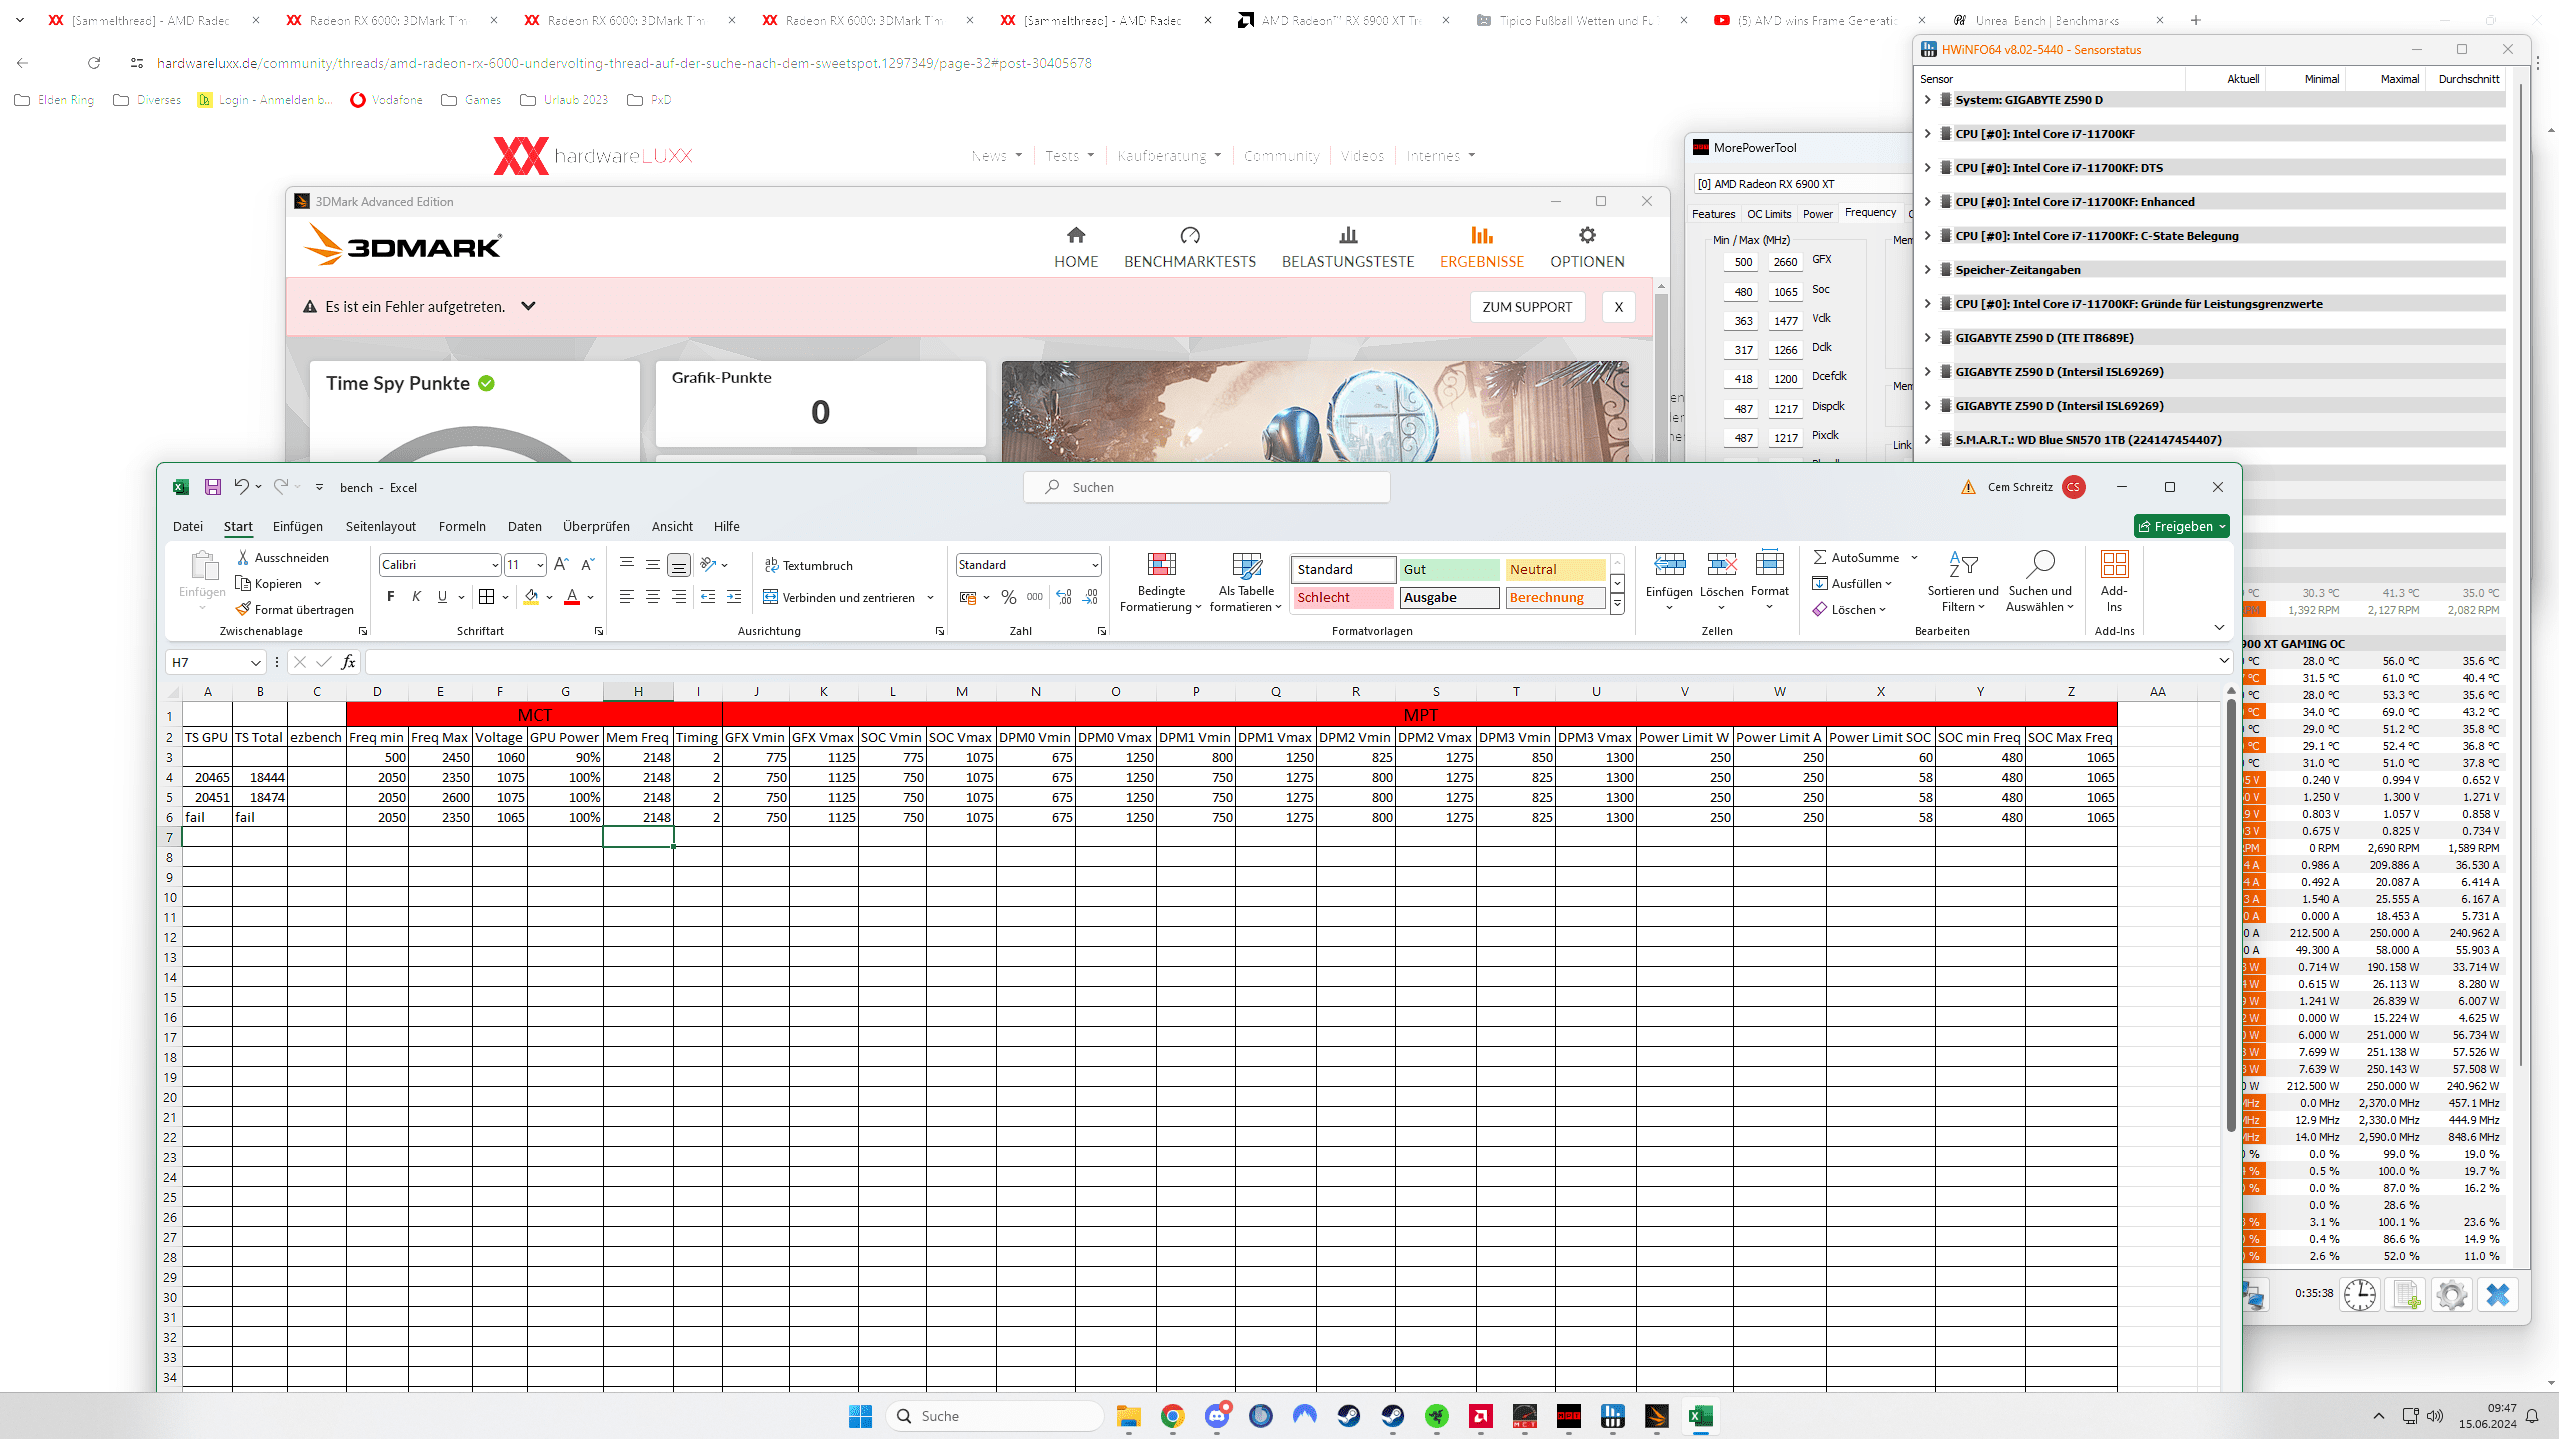Image resolution: width=2559 pixels, height=1439 pixels.
Task: Click the HWiNFO settings gear icon
Action: (x=2452, y=1294)
